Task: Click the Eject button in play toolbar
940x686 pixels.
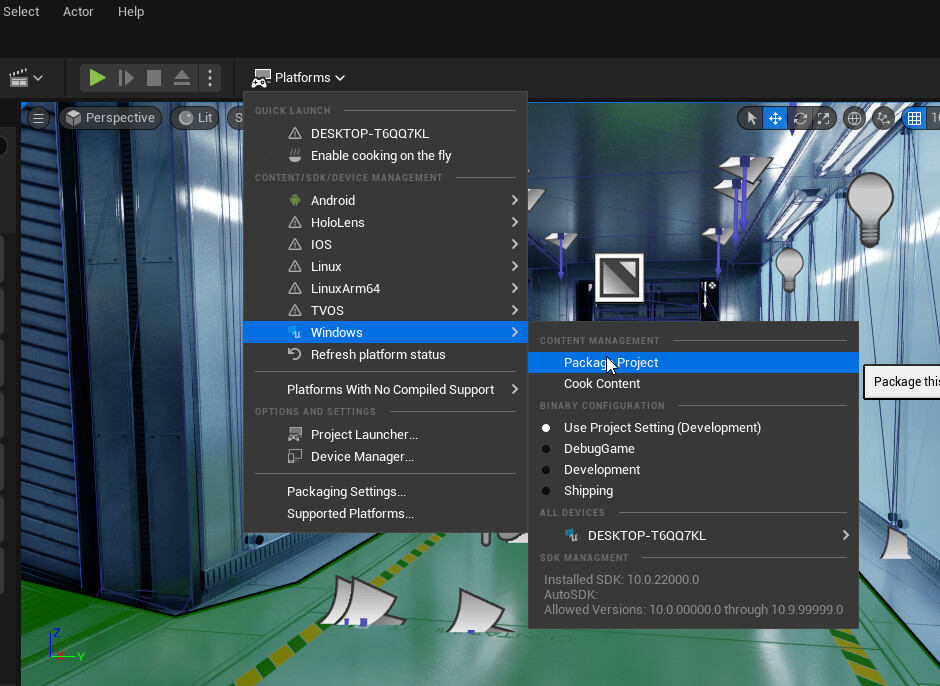Action: coord(182,78)
